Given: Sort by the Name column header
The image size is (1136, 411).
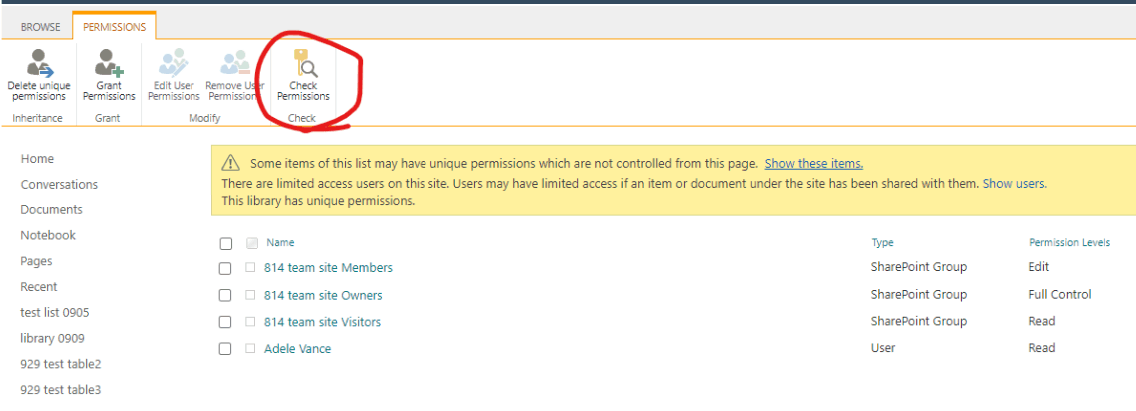Looking at the screenshot, I should (x=280, y=243).
